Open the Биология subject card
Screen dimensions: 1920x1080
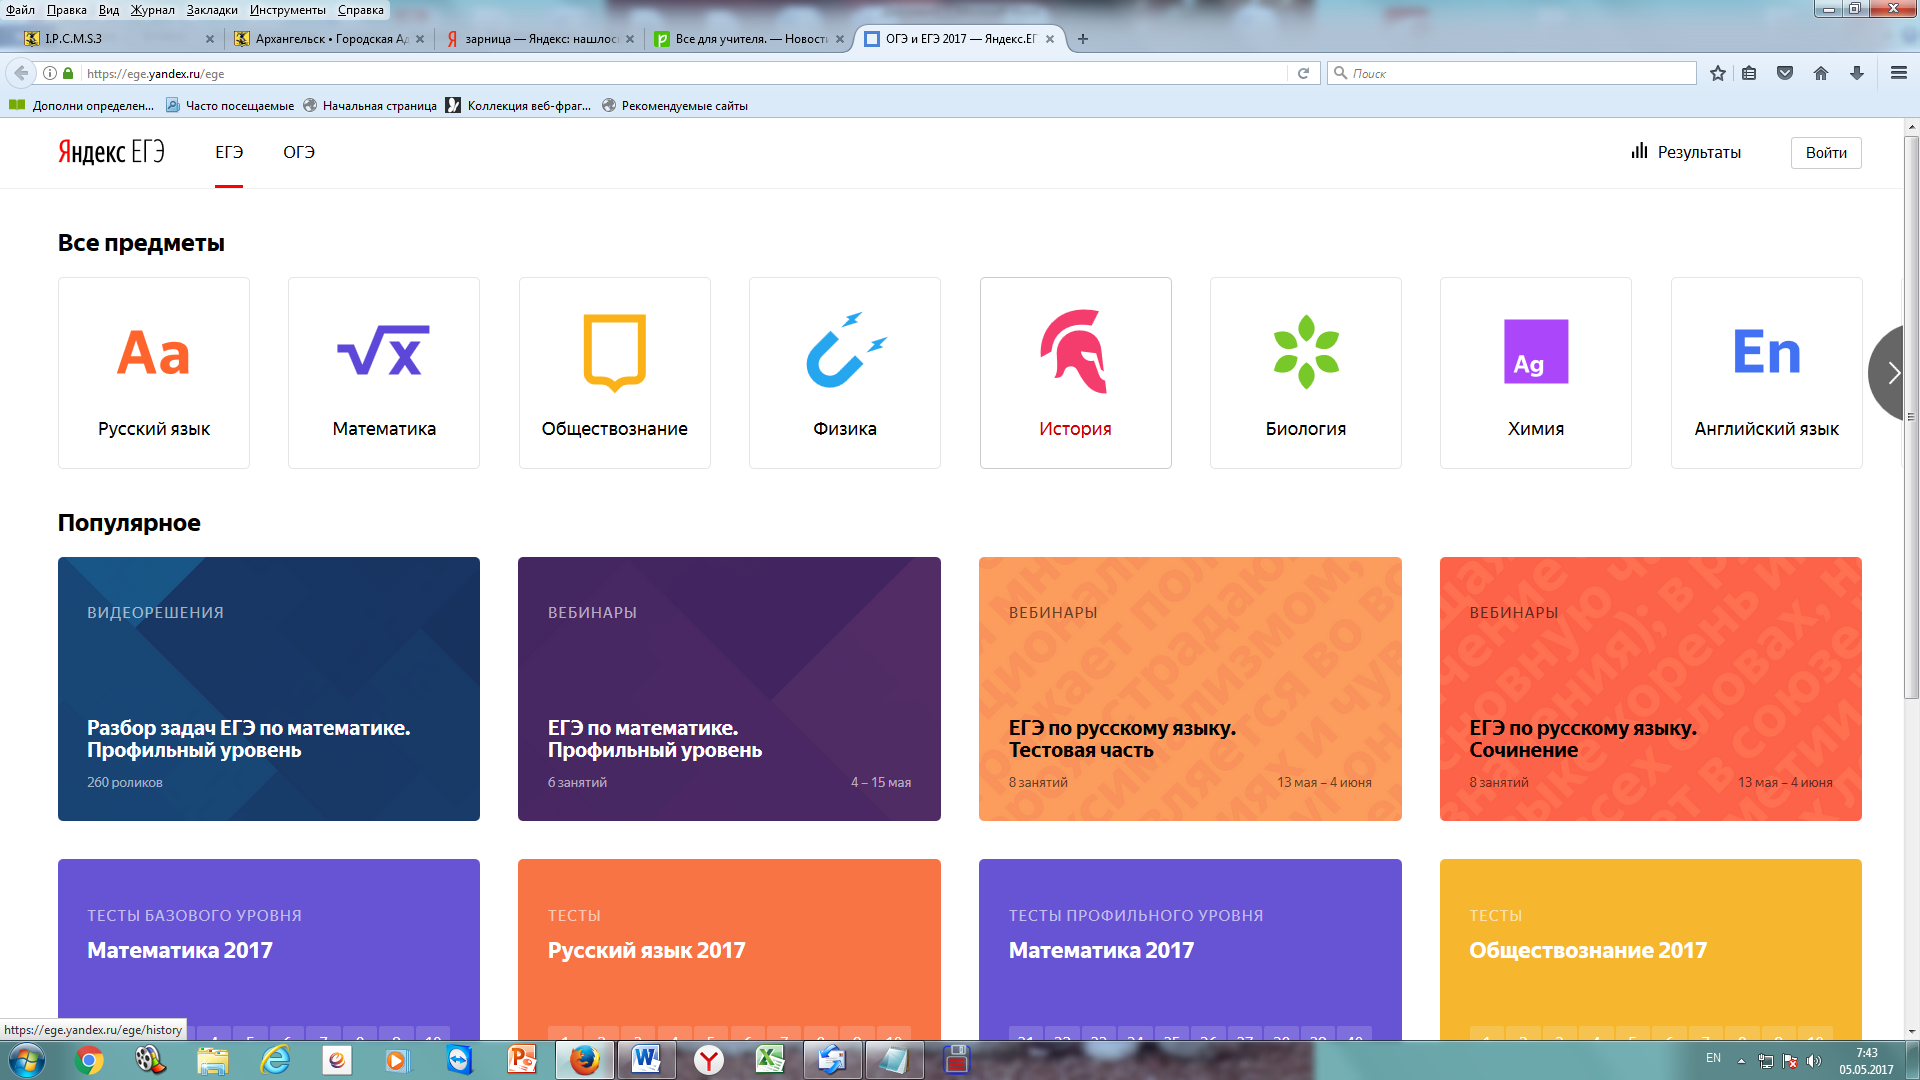pos(1306,373)
